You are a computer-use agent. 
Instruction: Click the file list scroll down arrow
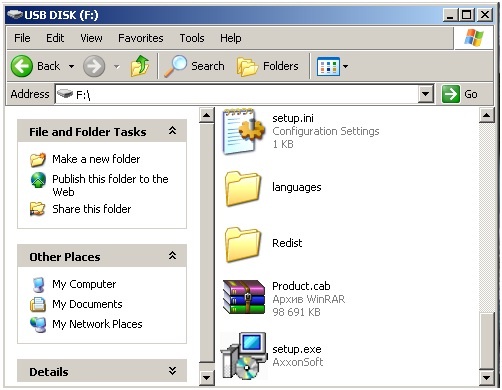(x=486, y=378)
